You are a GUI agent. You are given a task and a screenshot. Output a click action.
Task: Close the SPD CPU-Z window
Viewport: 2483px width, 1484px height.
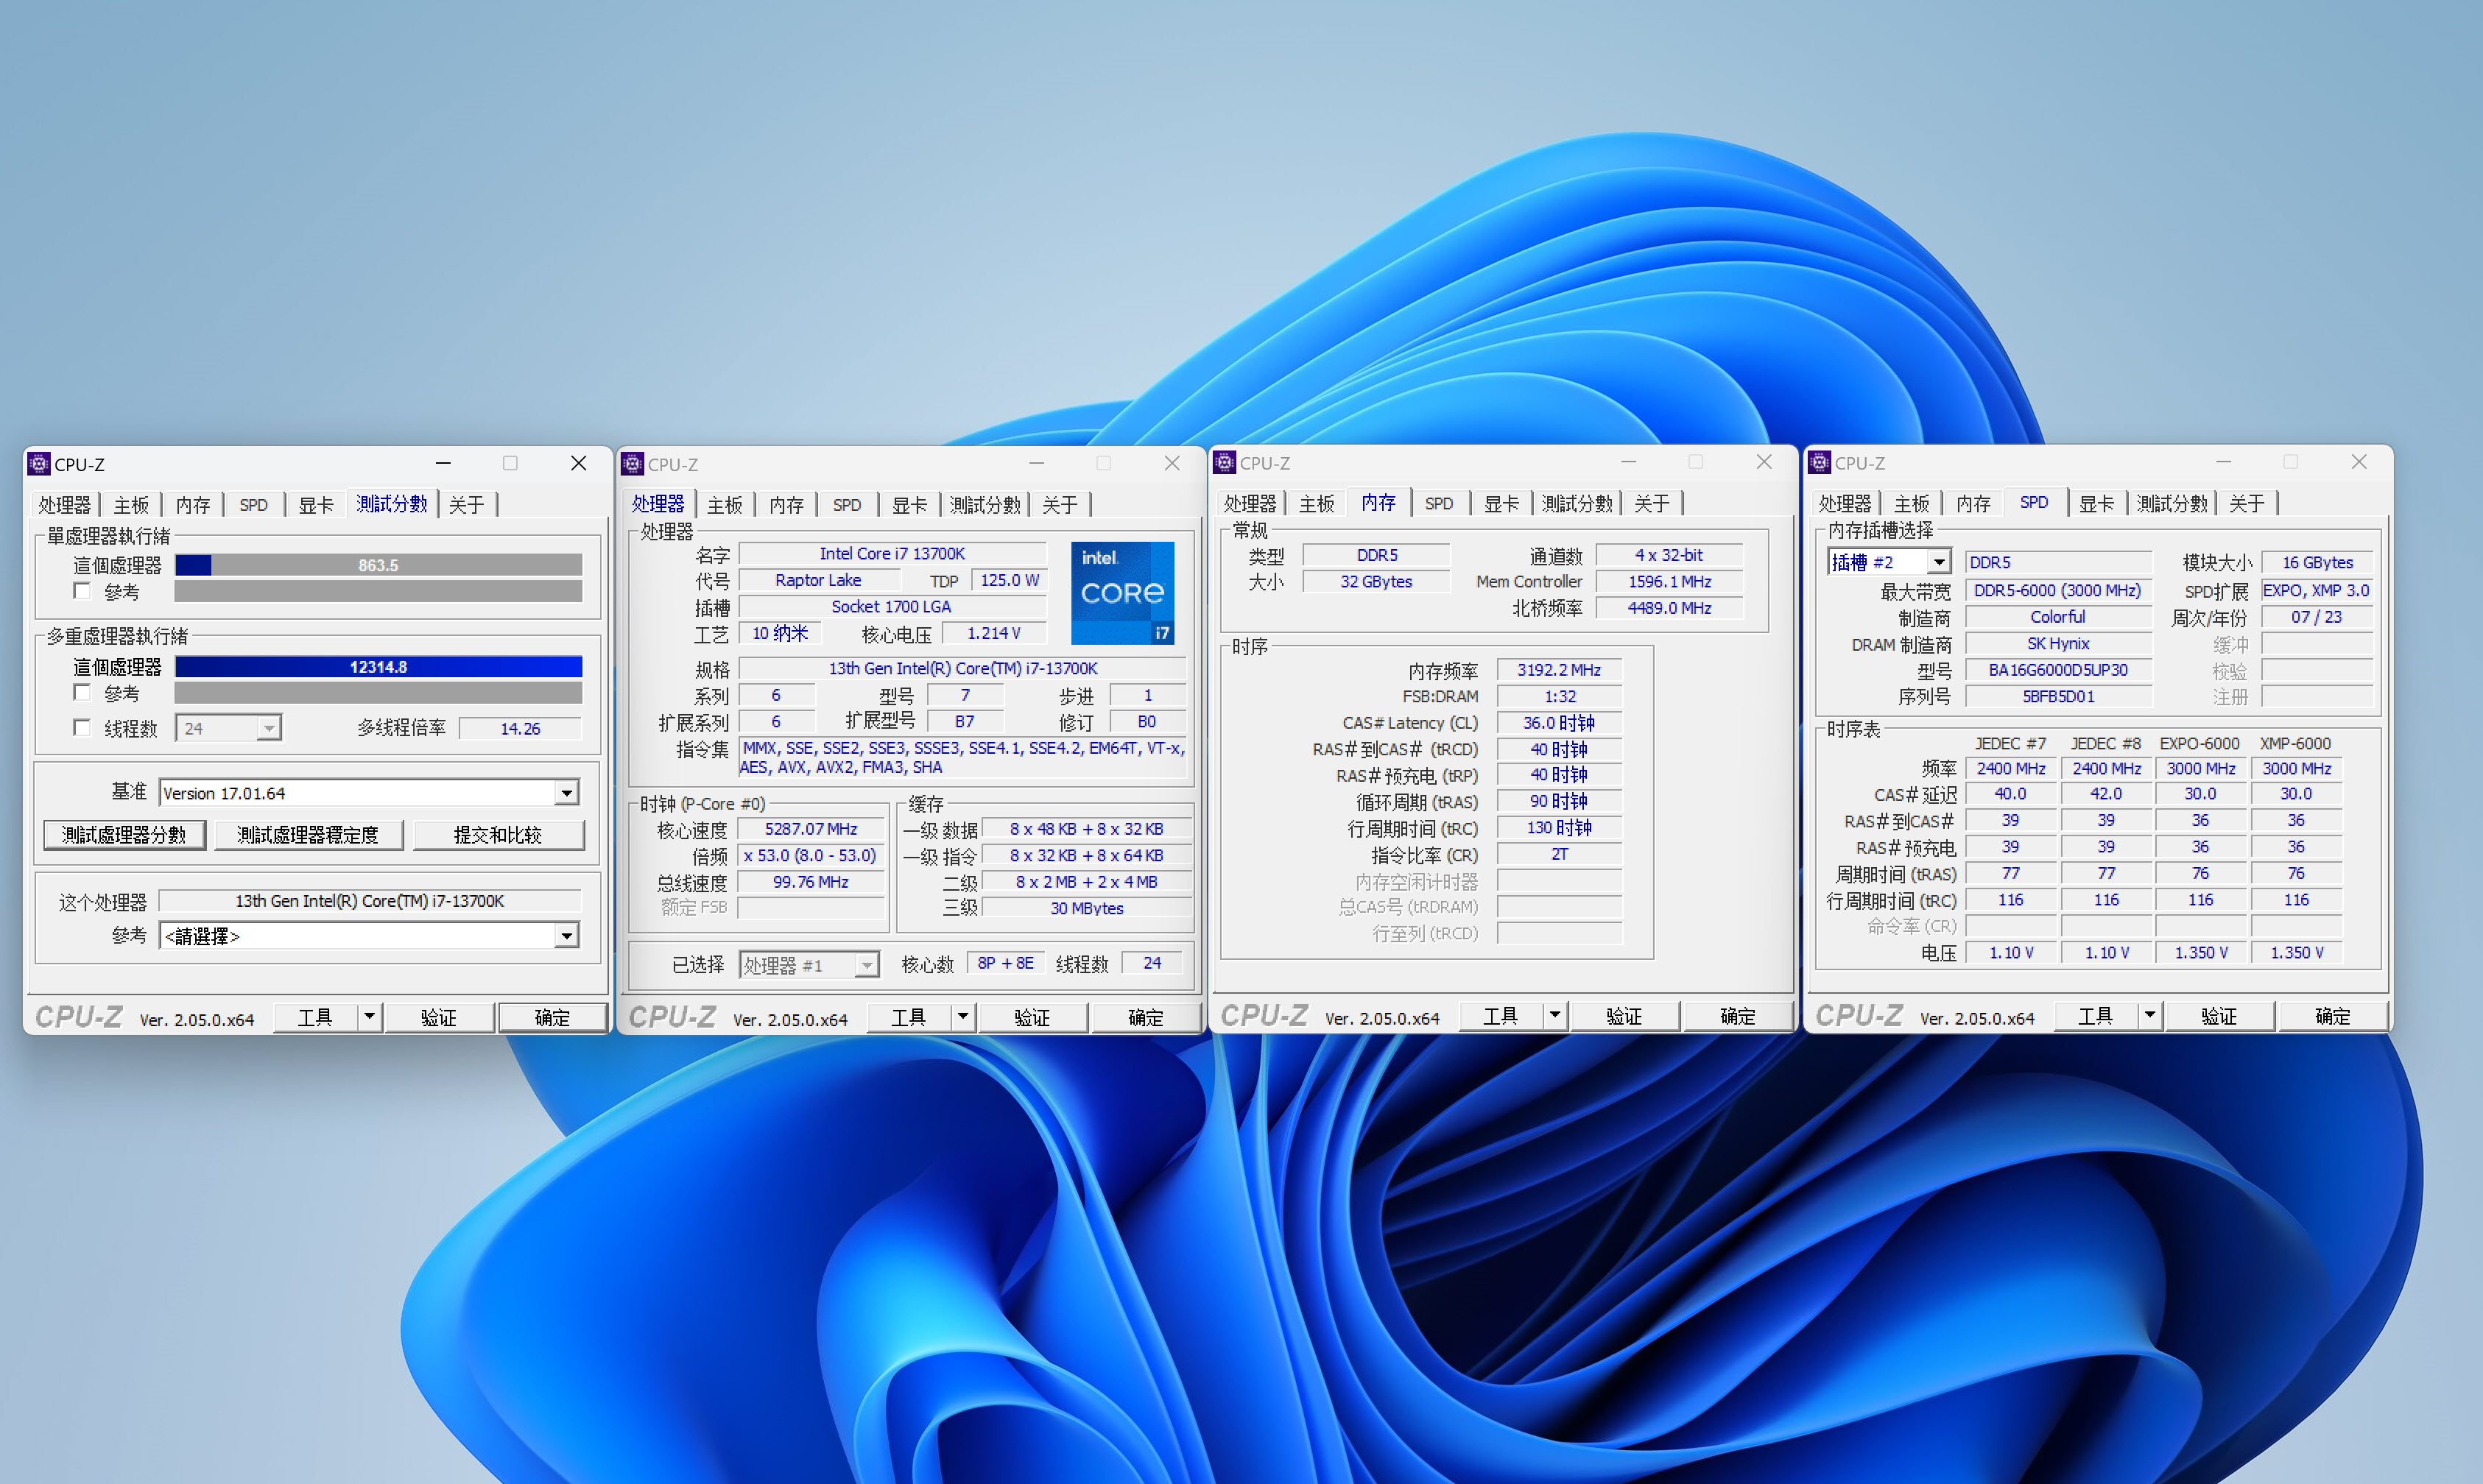pyautogui.click(x=2358, y=462)
